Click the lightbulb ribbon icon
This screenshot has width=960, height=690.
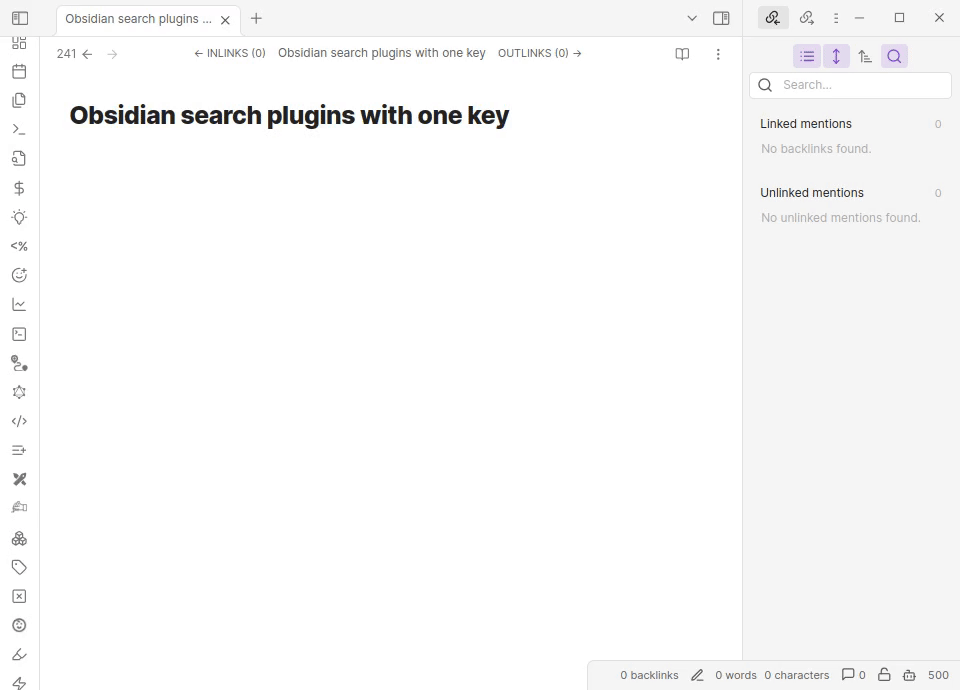[19, 217]
